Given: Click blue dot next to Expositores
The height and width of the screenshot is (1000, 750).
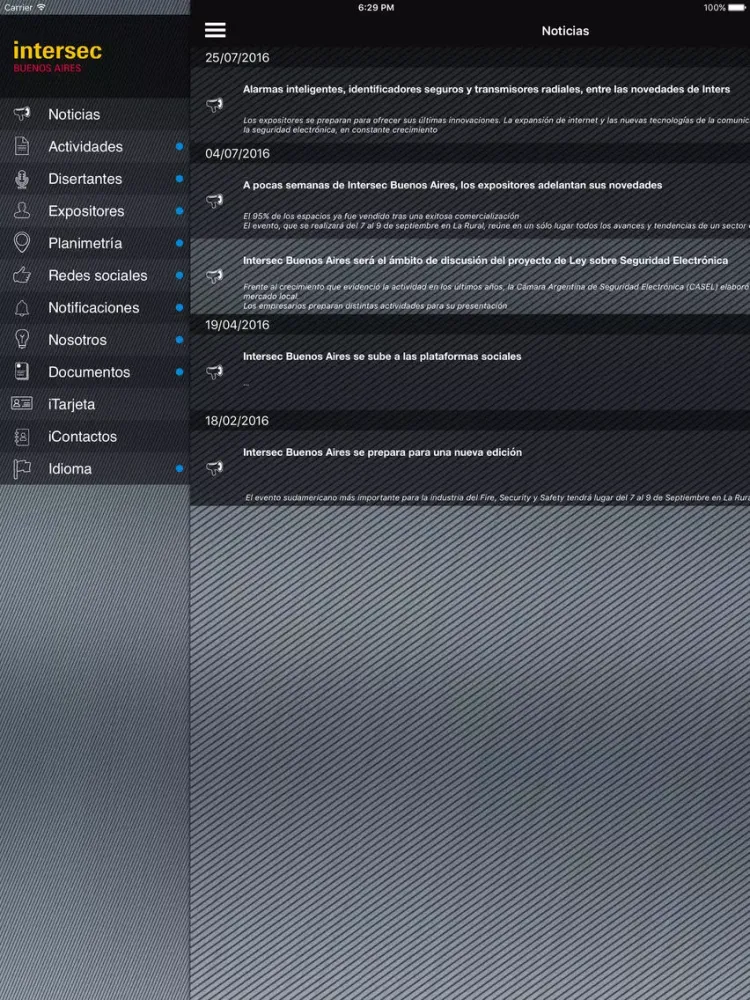Looking at the screenshot, I should tap(179, 211).
